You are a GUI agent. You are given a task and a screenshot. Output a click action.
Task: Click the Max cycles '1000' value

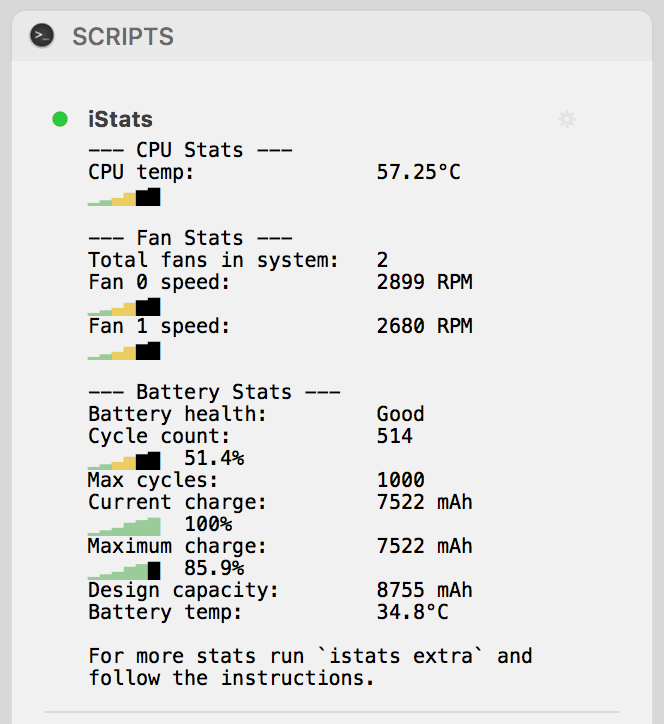[x=400, y=480]
